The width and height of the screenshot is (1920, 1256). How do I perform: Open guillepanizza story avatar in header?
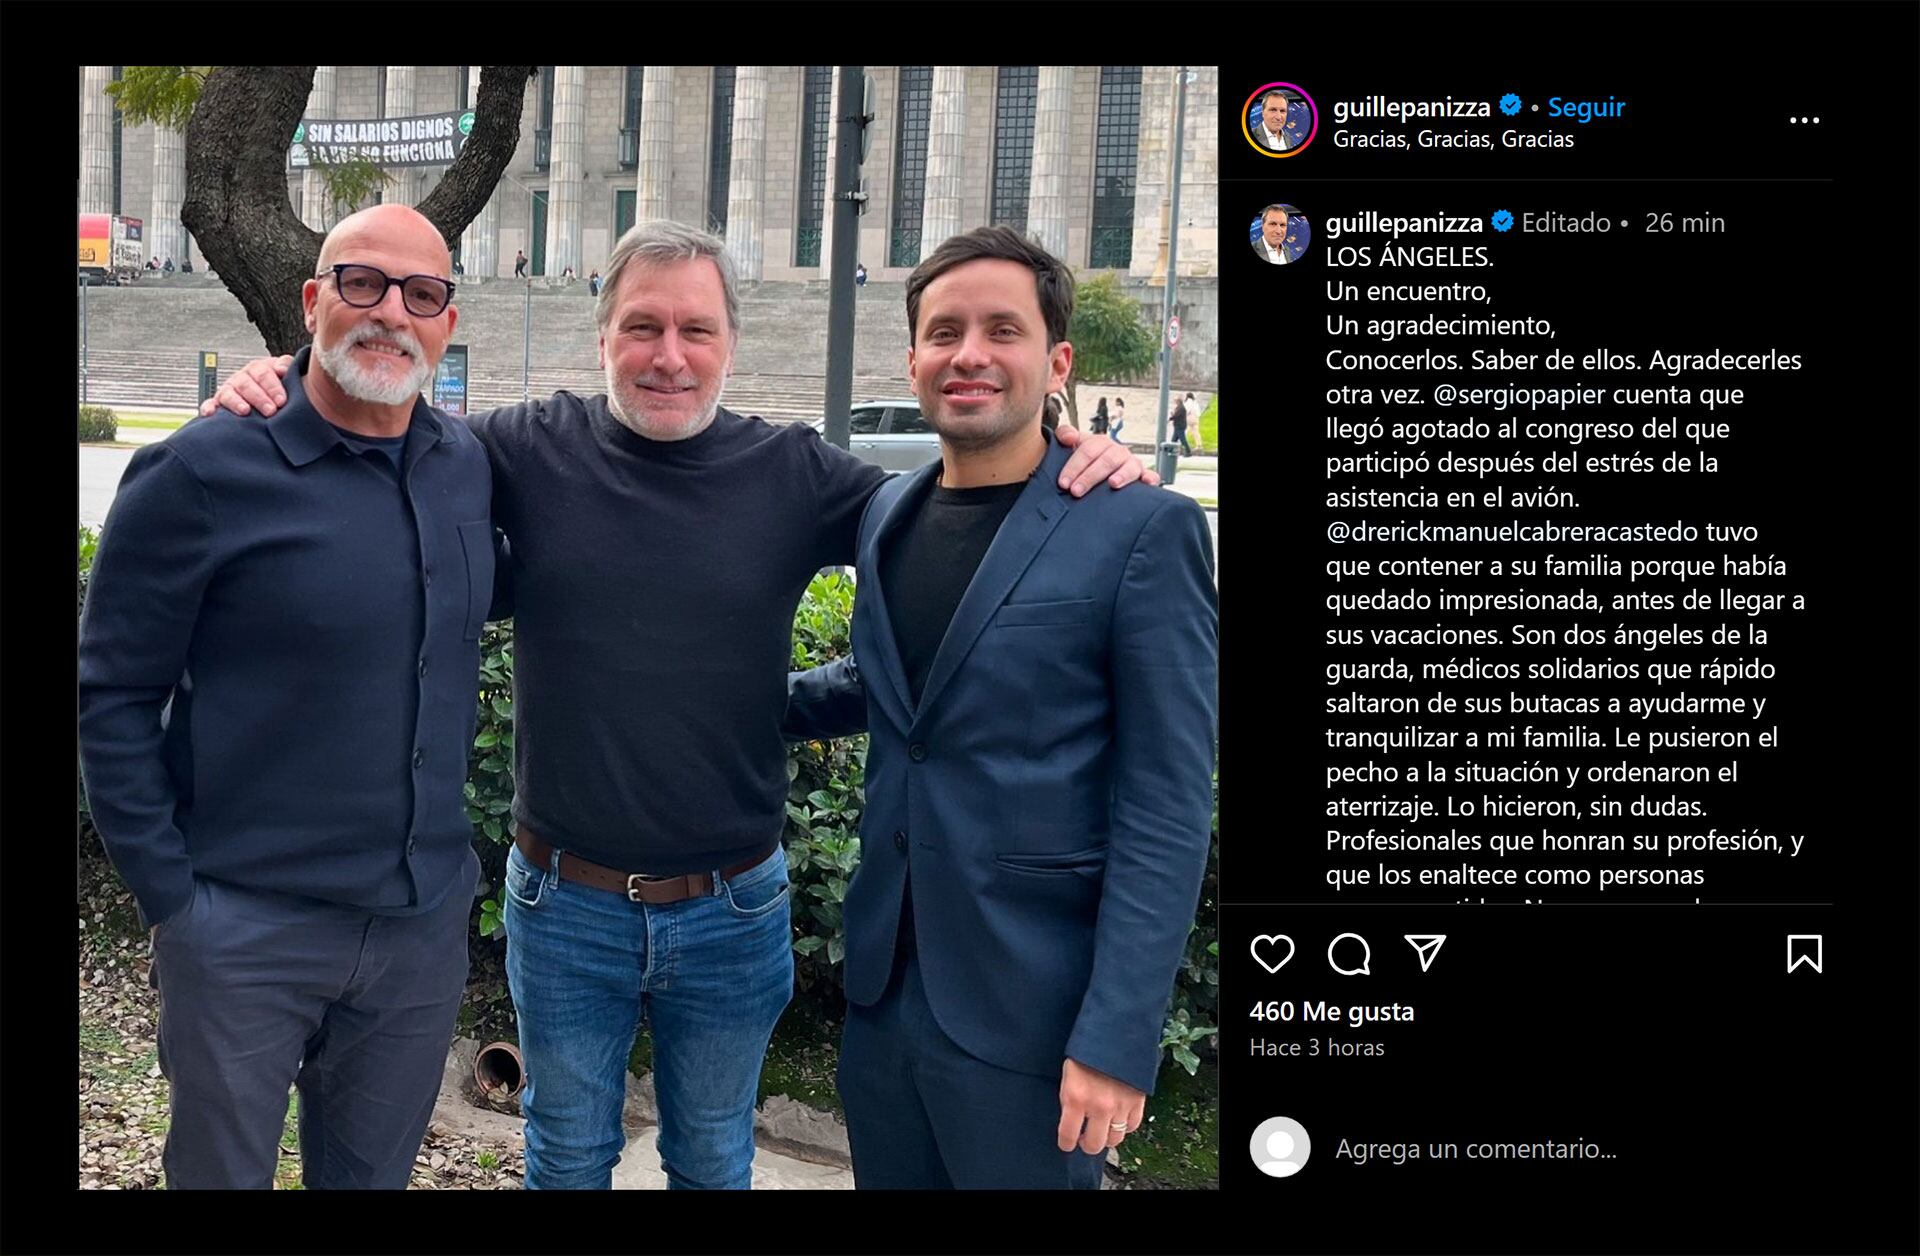pyautogui.click(x=1279, y=120)
